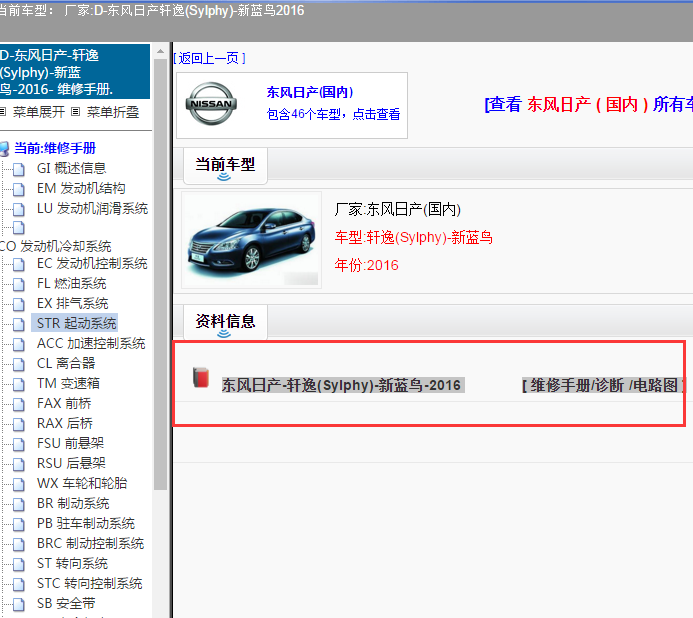Image resolution: width=693 pixels, height=618 pixels.
Task: Click the red book icon in 资料信息
Action: (x=201, y=378)
